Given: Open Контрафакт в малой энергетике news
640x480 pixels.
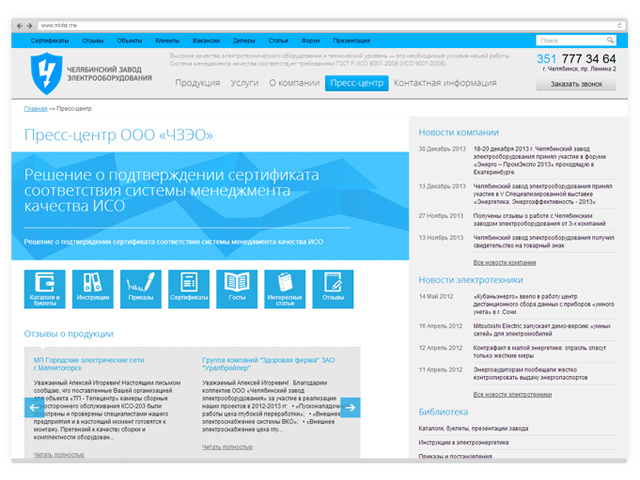Looking at the screenshot, I should [x=540, y=352].
